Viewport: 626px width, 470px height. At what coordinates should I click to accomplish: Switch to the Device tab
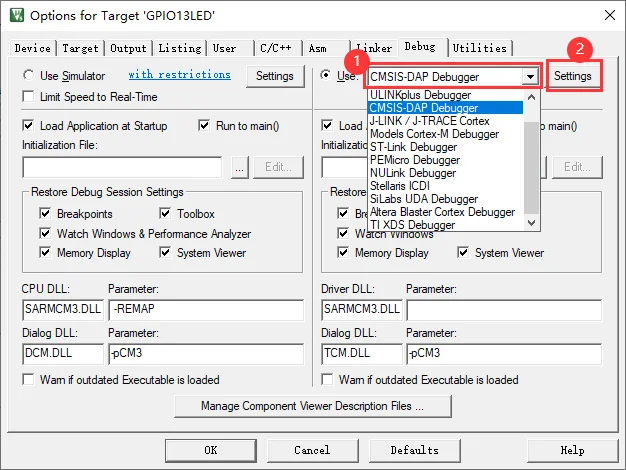[x=32, y=48]
